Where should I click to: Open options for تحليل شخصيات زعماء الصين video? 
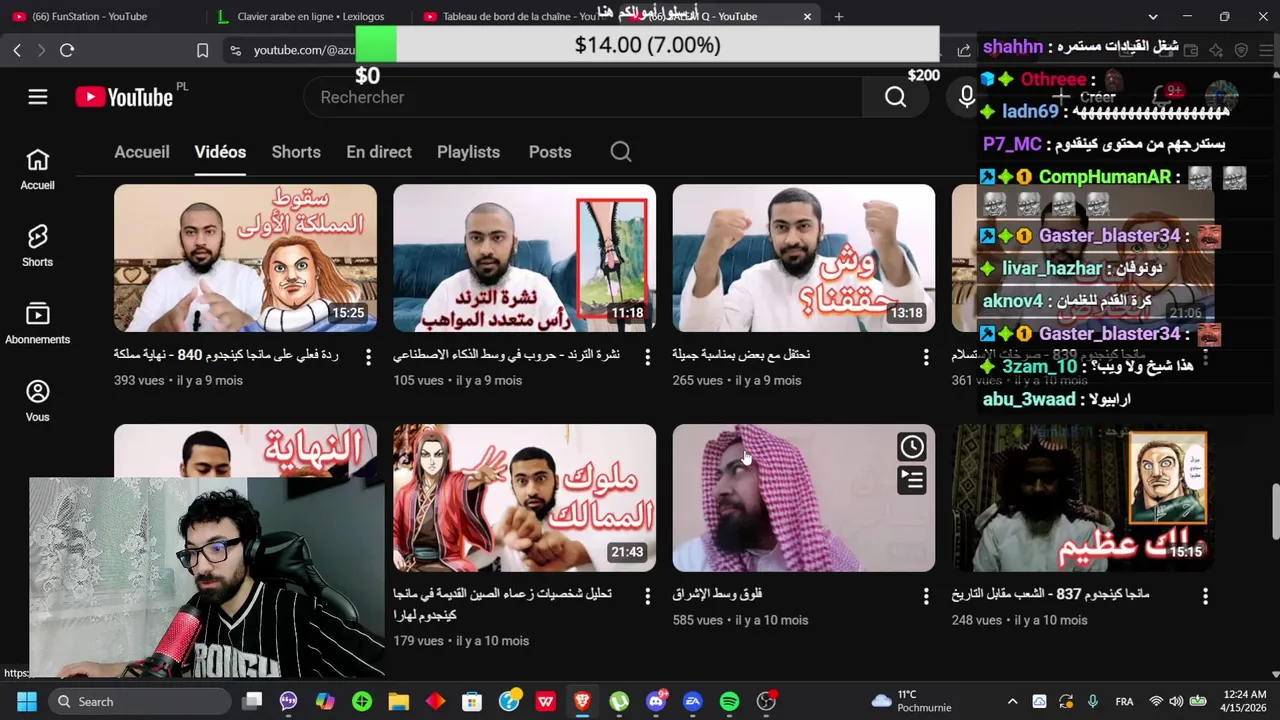point(647,596)
